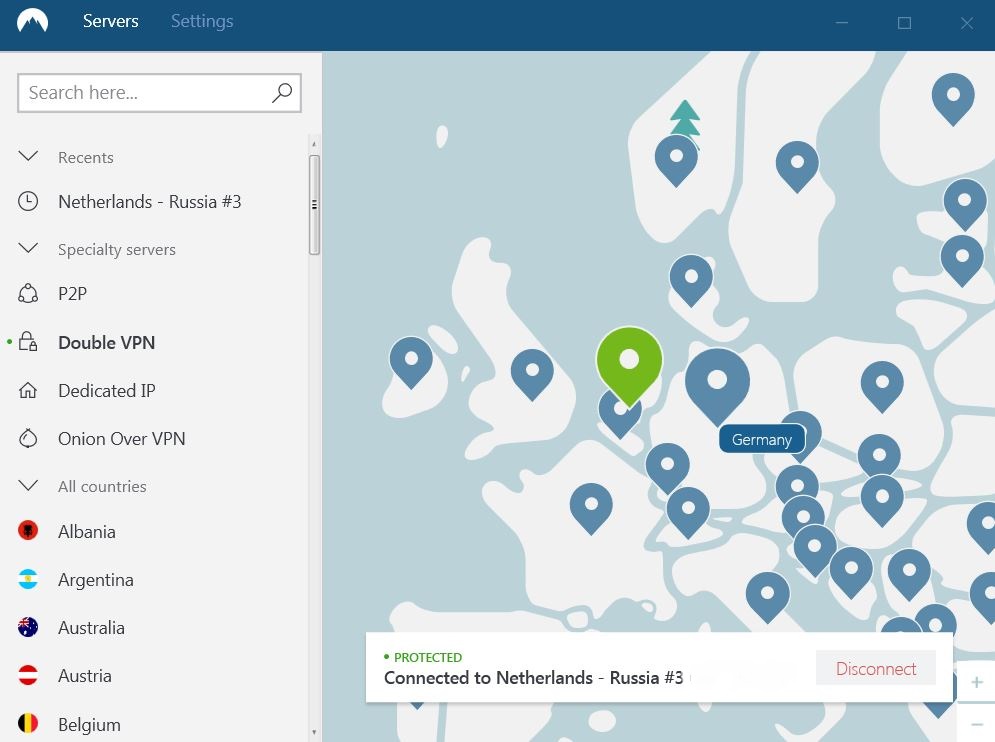Click the Argentina flag icon
This screenshot has height=742, width=995.
(28, 579)
